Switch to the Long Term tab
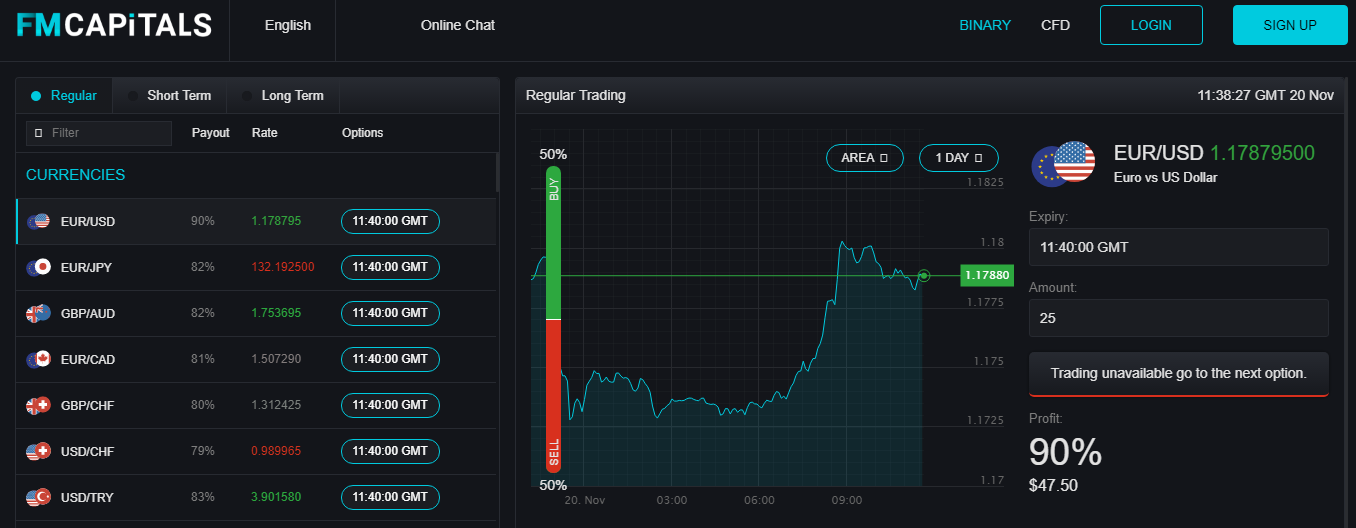 (x=283, y=96)
